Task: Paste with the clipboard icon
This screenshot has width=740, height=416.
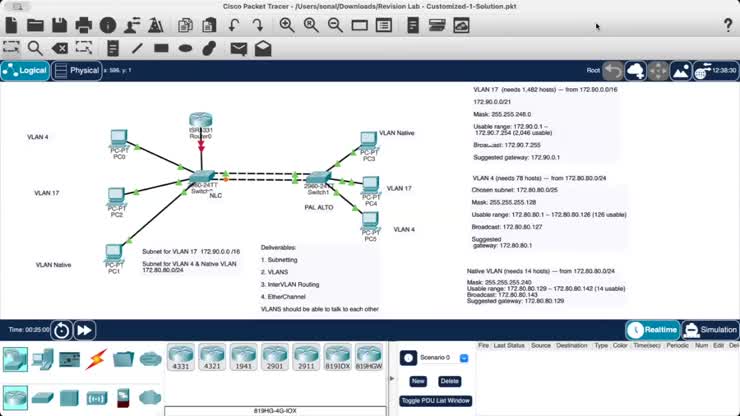Action: [209, 25]
